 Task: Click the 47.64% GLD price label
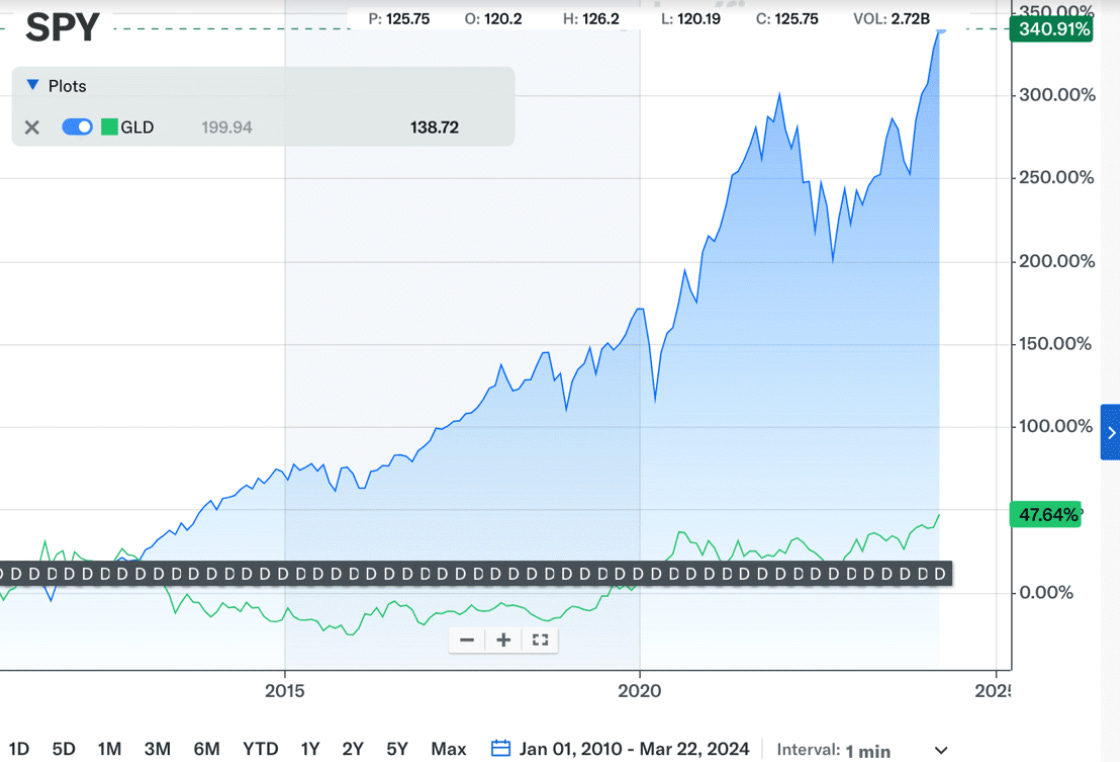click(1046, 514)
